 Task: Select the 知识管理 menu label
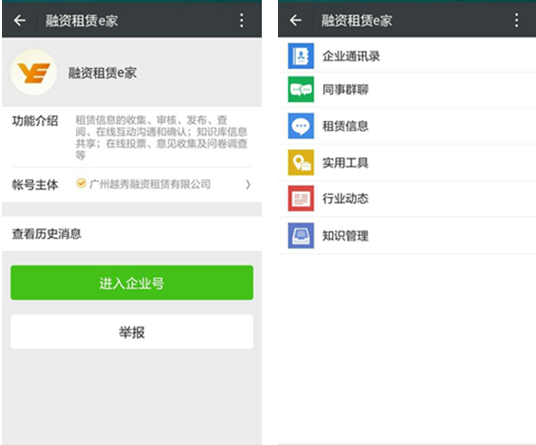tap(346, 235)
